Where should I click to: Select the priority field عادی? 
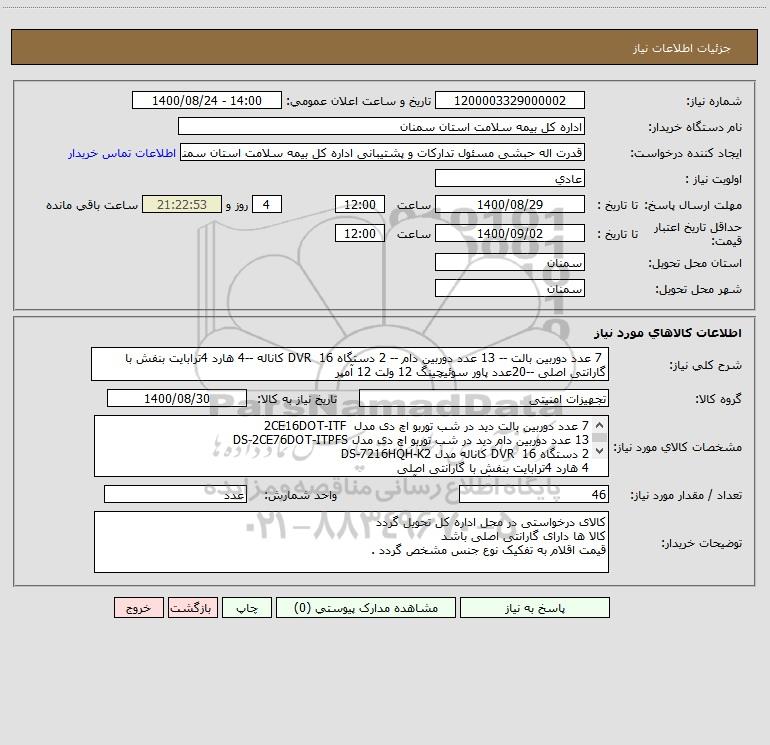tap(510, 179)
